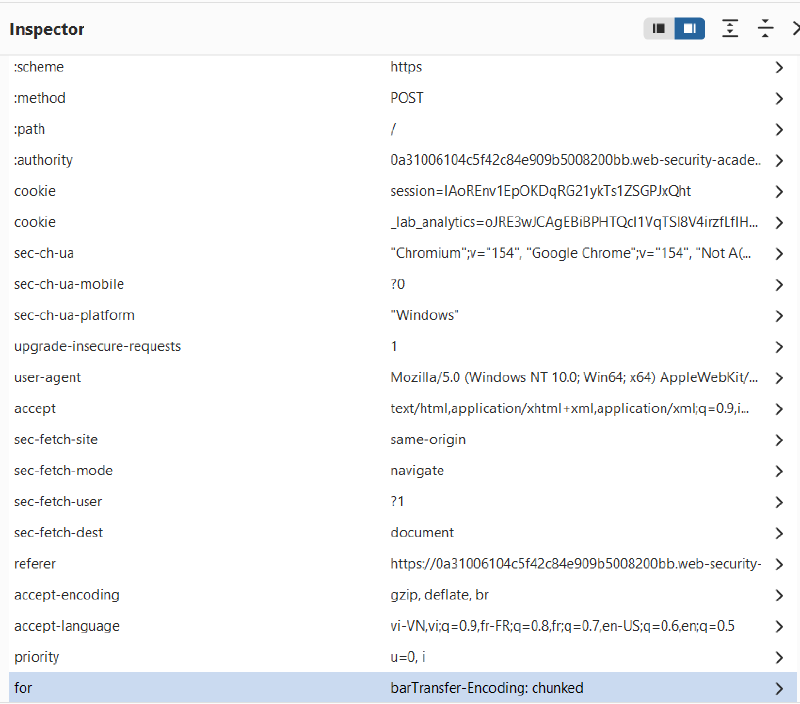Select the 'navigate' value
Screen dimensions: 800x704
(417, 471)
